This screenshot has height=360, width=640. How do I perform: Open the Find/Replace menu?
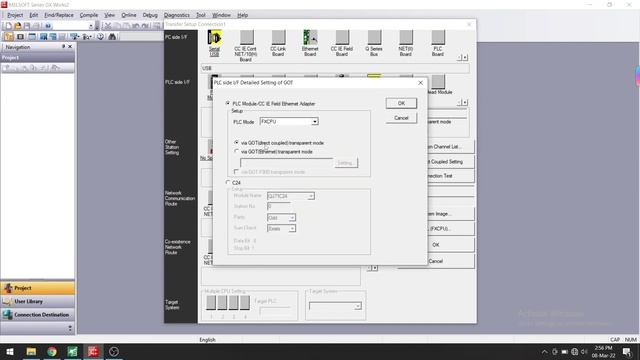[x=59, y=15]
